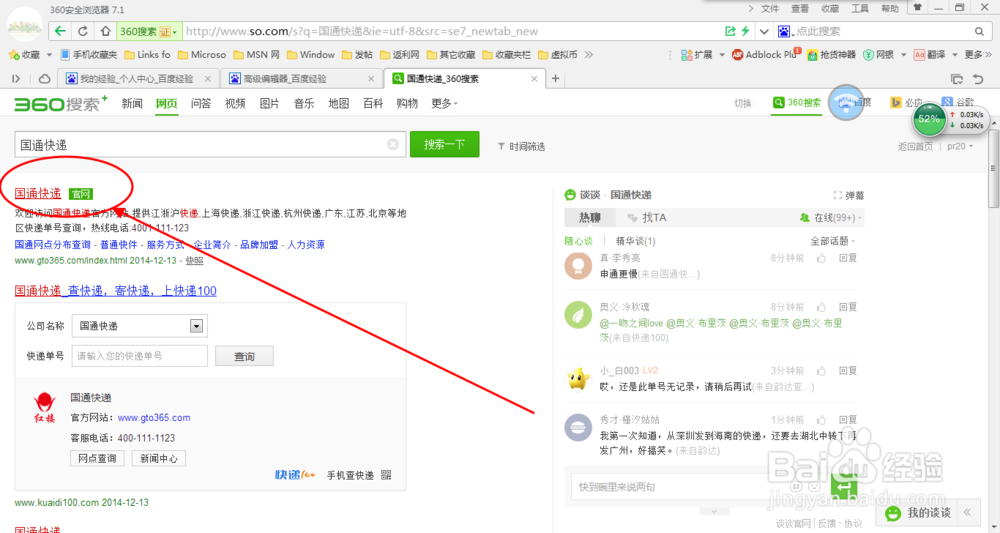The image size is (1000, 533).
Task: Open the 快照 cached page link
Action: click(x=195, y=261)
